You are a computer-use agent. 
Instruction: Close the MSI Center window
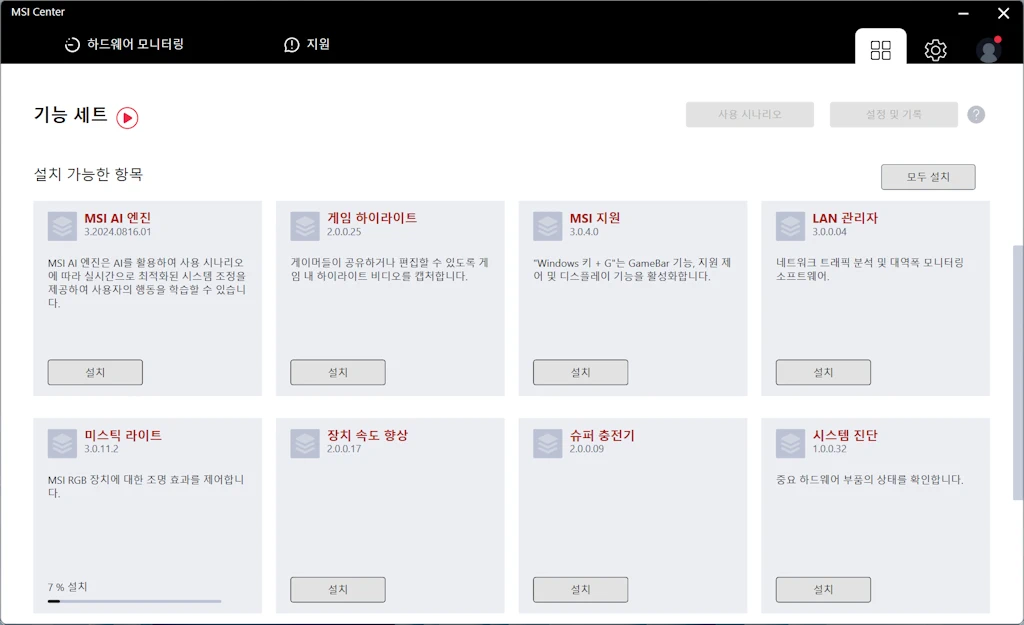coord(1004,13)
